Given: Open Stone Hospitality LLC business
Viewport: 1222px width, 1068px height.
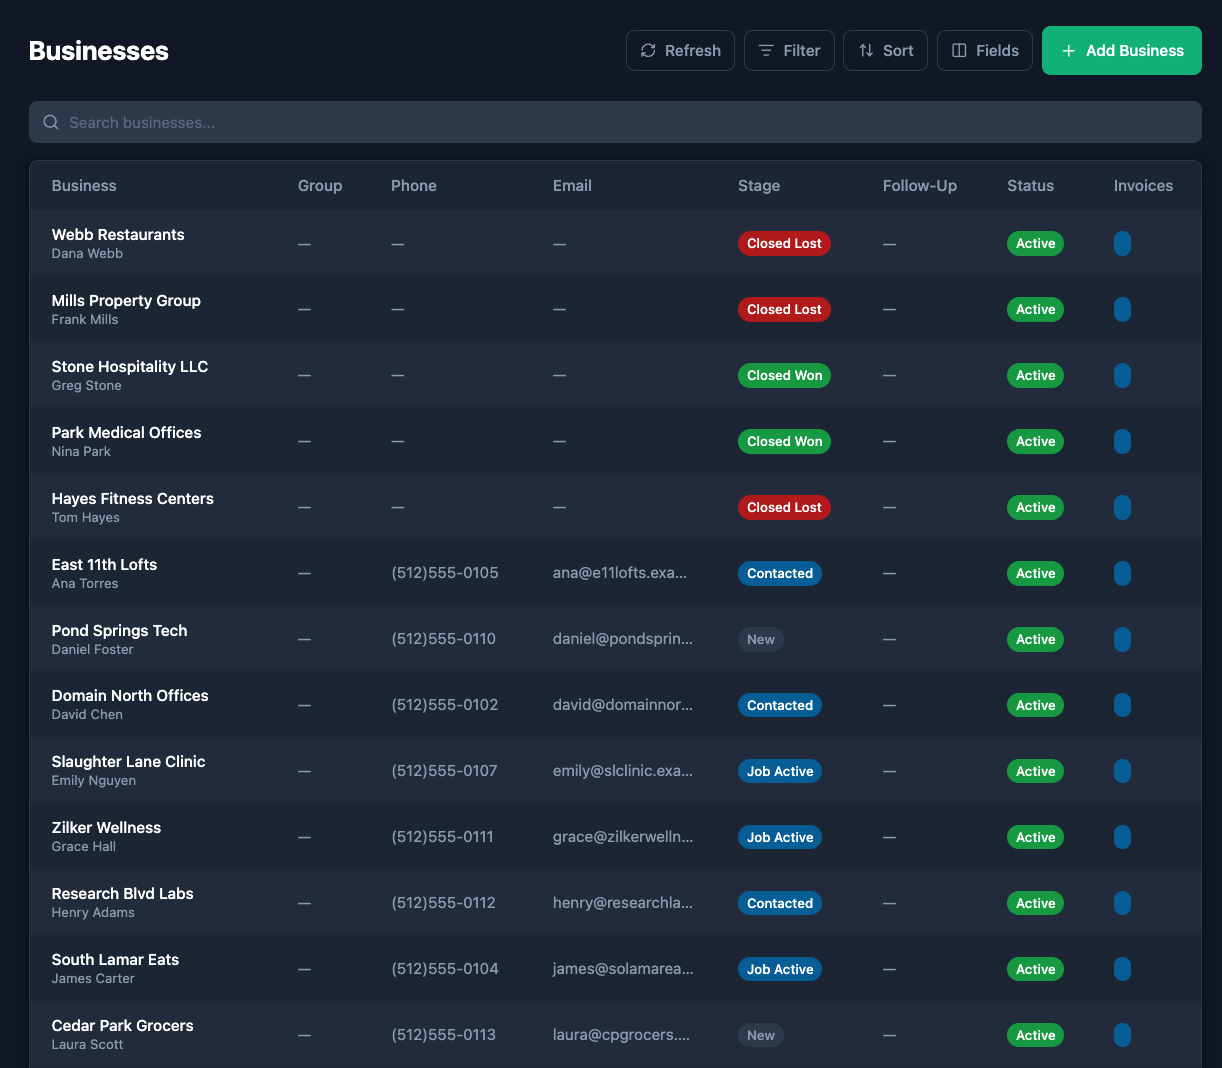Looking at the screenshot, I should click(x=615, y=375).
